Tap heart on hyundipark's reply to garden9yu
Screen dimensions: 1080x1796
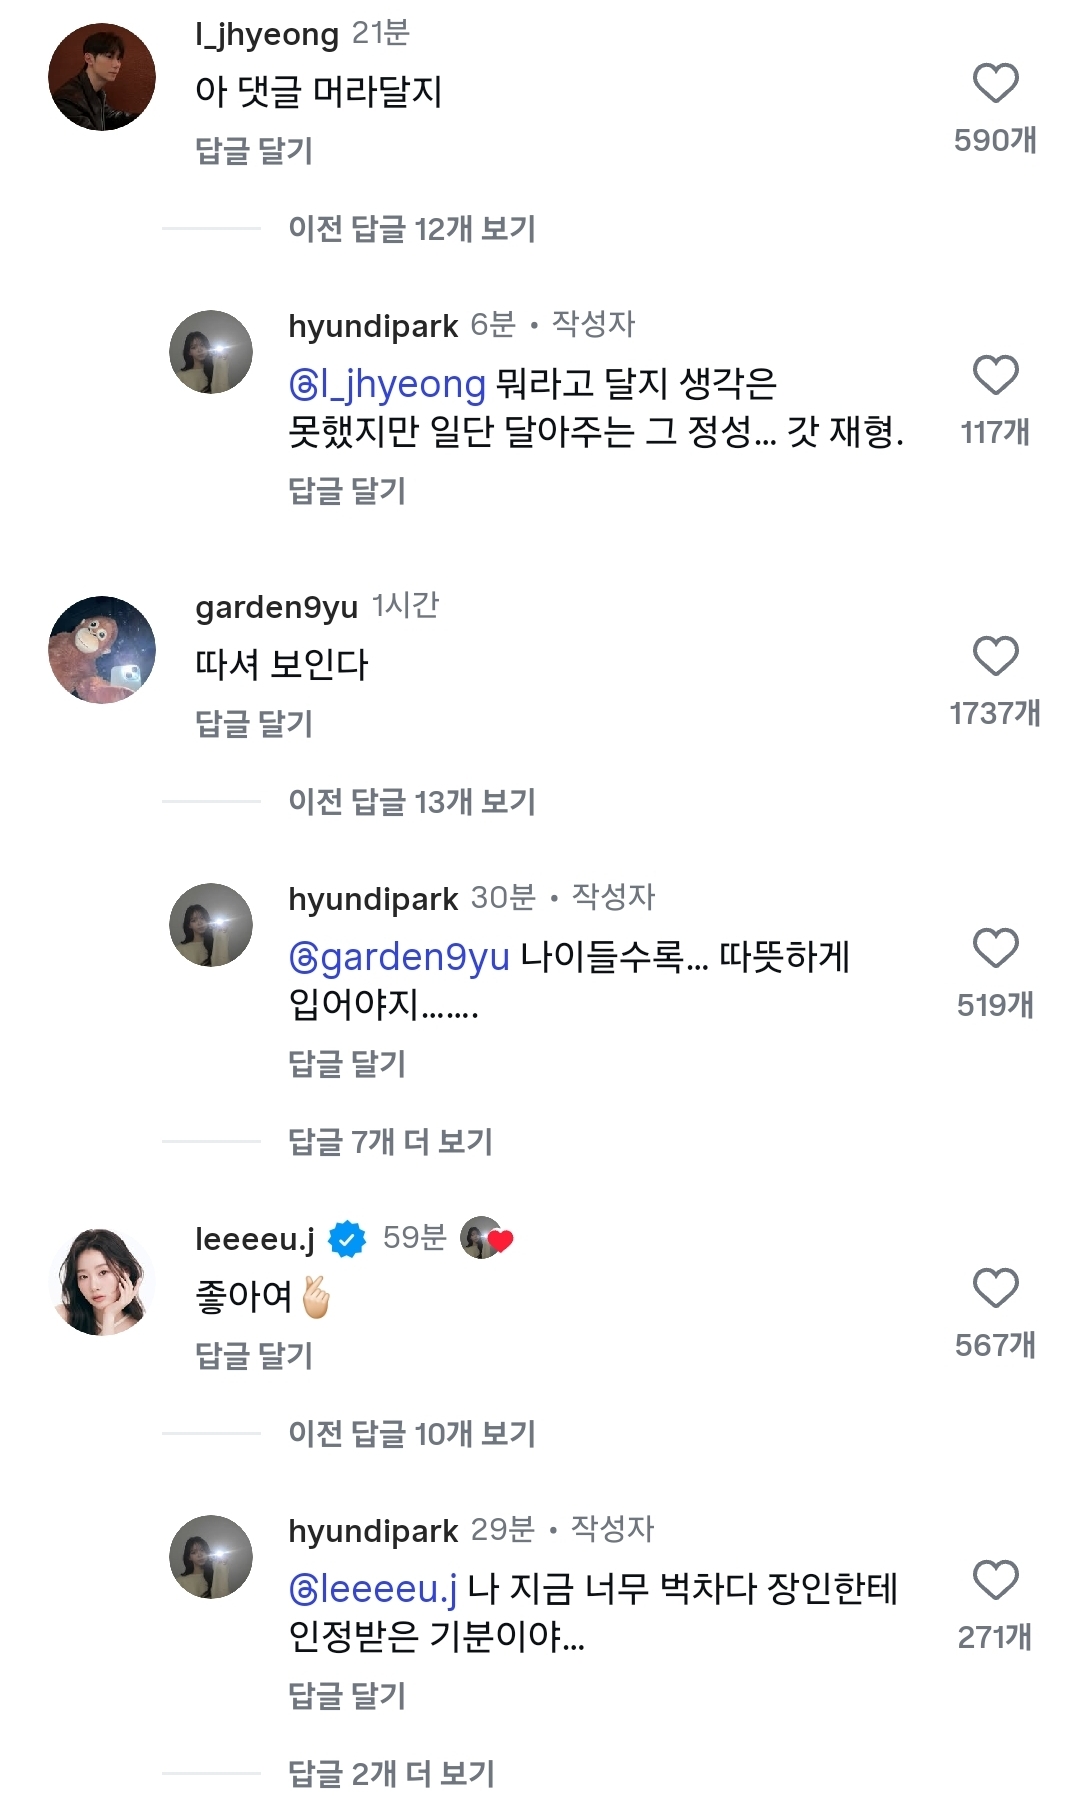pos(995,949)
